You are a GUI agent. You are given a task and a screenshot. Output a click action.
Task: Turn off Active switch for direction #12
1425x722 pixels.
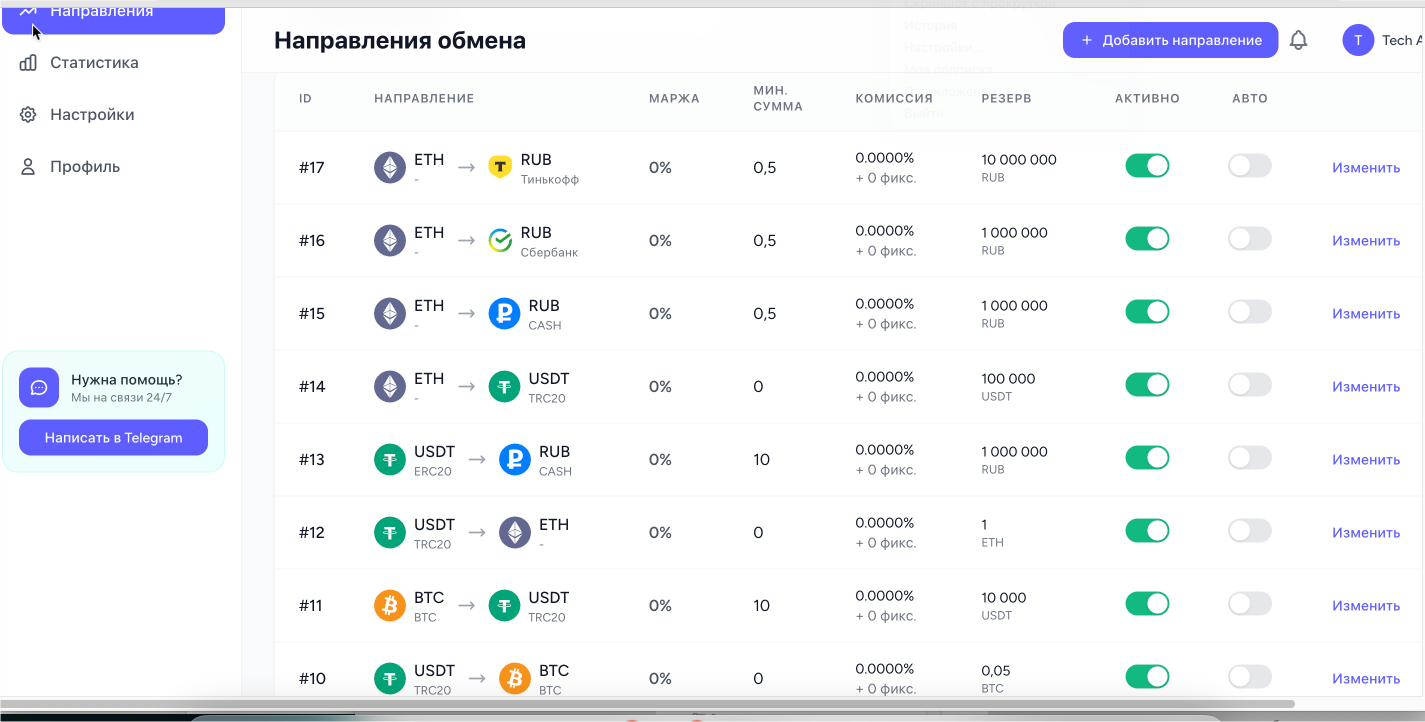pyautogui.click(x=1147, y=531)
